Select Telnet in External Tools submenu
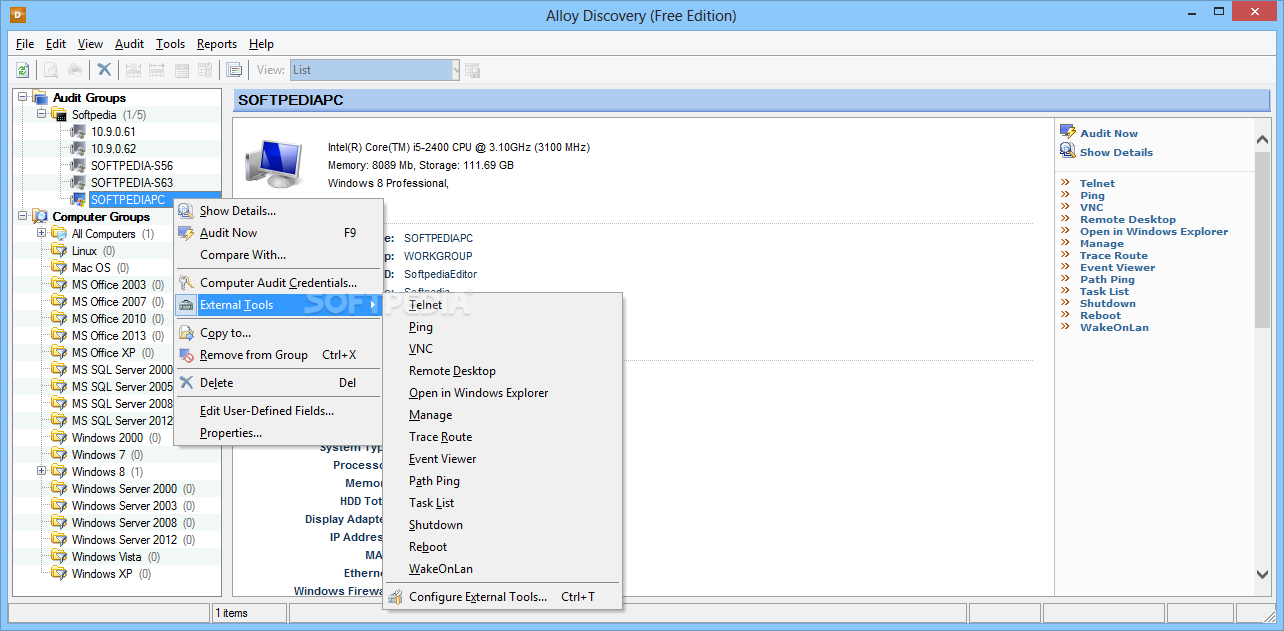 click(426, 305)
